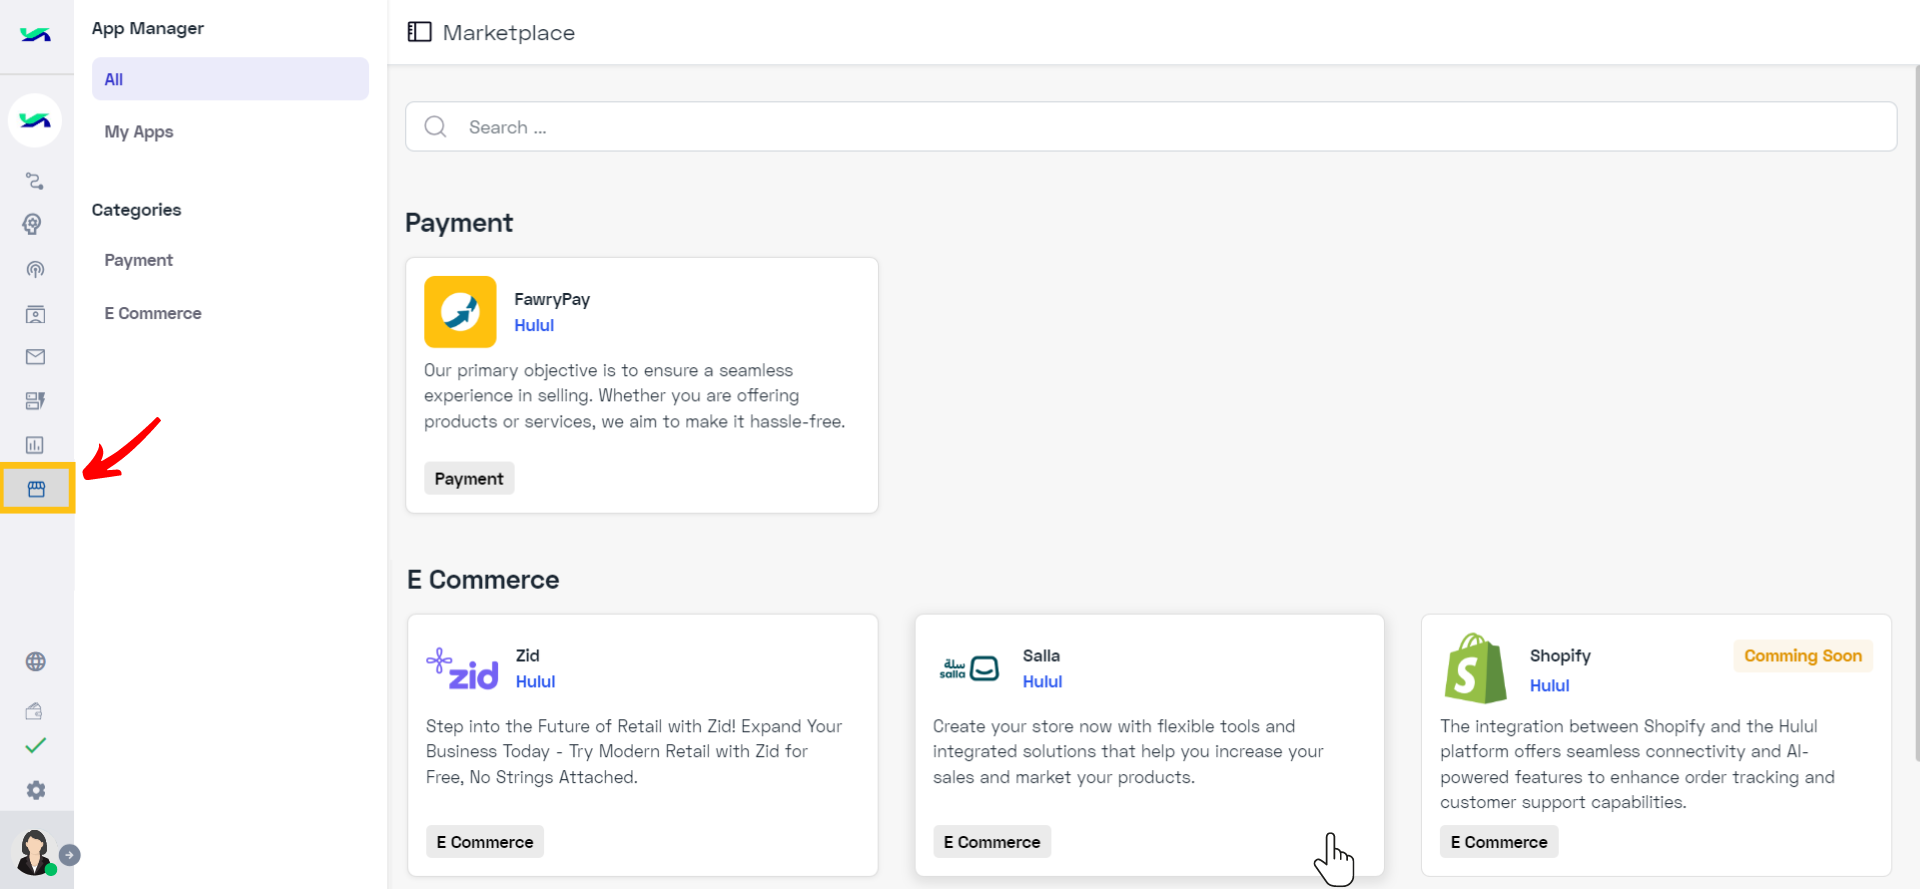Click the Categories heading in sidebar
Screen dimensions: 1920x889
136,210
